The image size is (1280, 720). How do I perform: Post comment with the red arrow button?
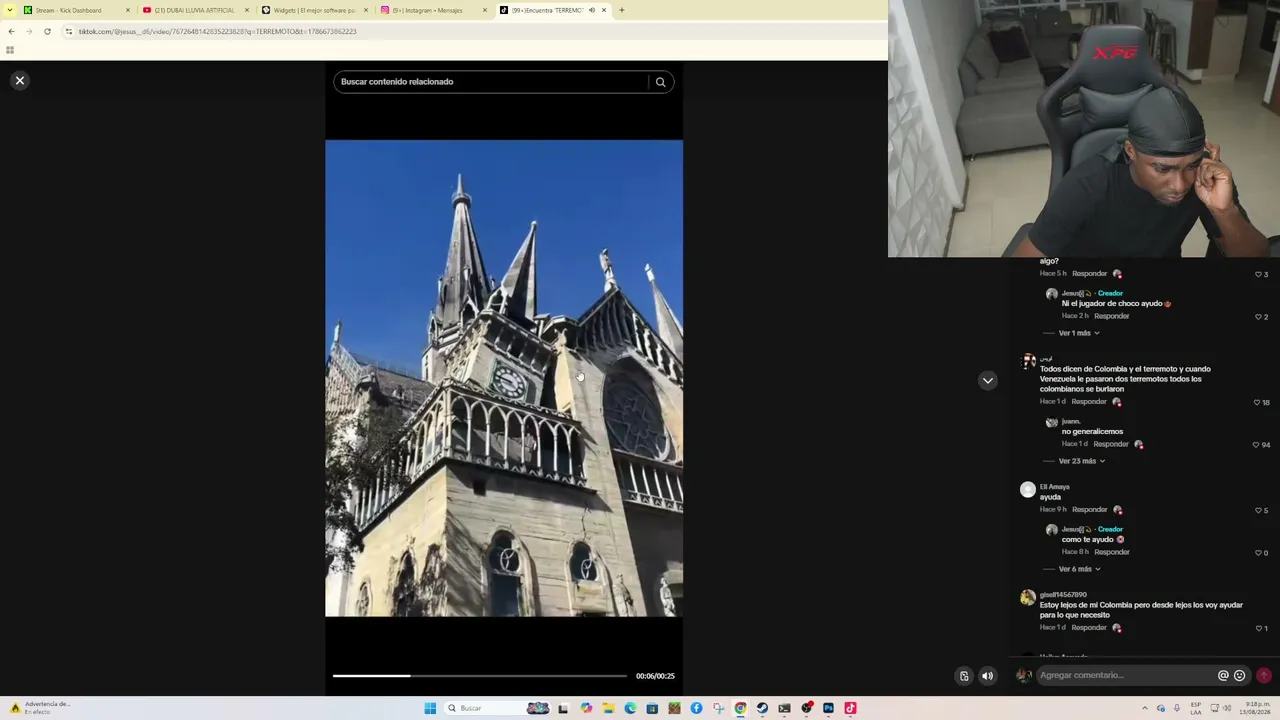[x=1264, y=675]
